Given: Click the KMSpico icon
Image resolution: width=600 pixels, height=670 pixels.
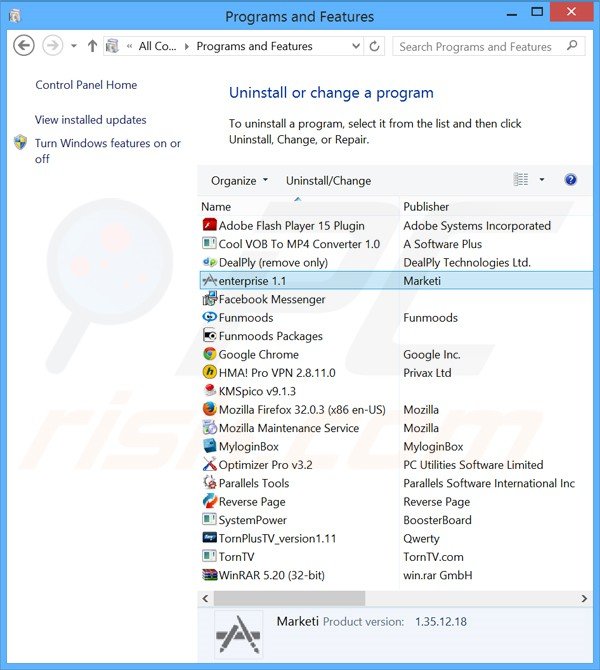Looking at the screenshot, I should click(x=209, y=391).
